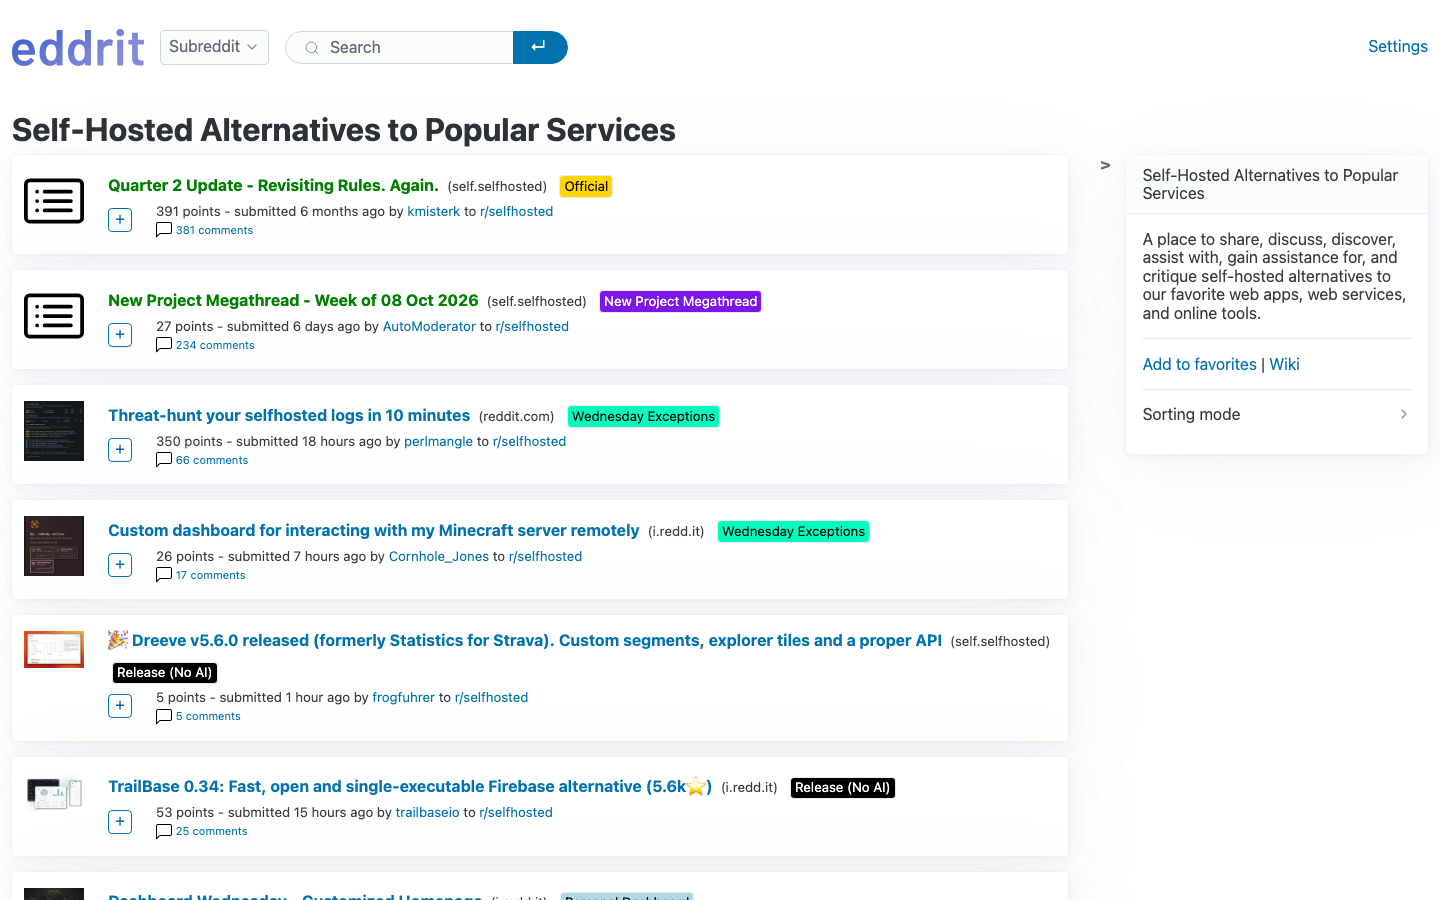The width and height of the screenshot is (1440, 900).
Task: Click the Minecraft dashboard post thumbnail
Action: [x=54, y=546]
